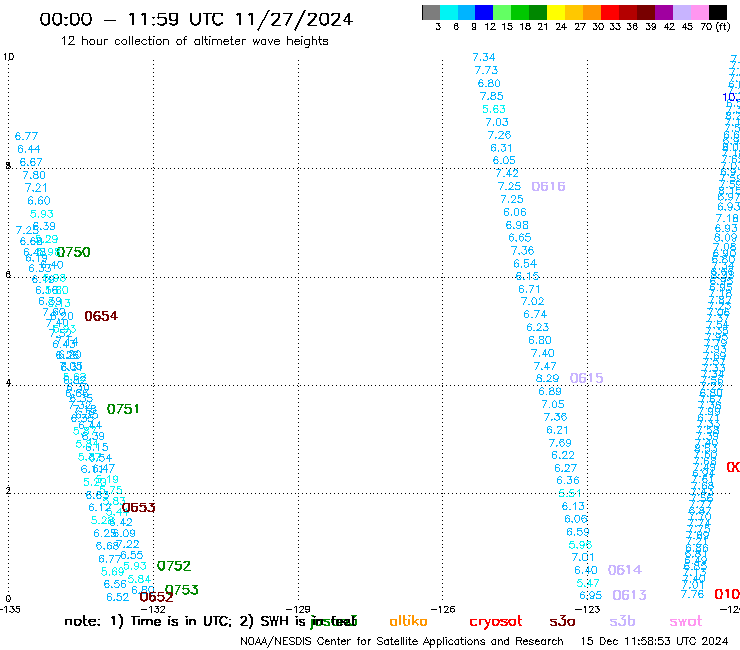Click the 7.34 wave height value

click(x=484, y=57)
